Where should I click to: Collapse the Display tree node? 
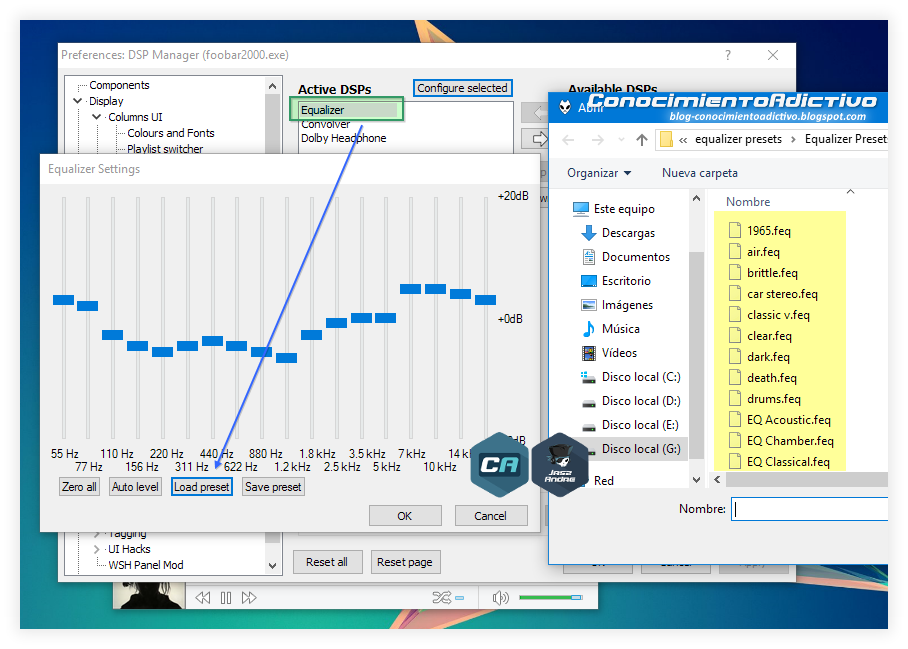click(77, 100)
